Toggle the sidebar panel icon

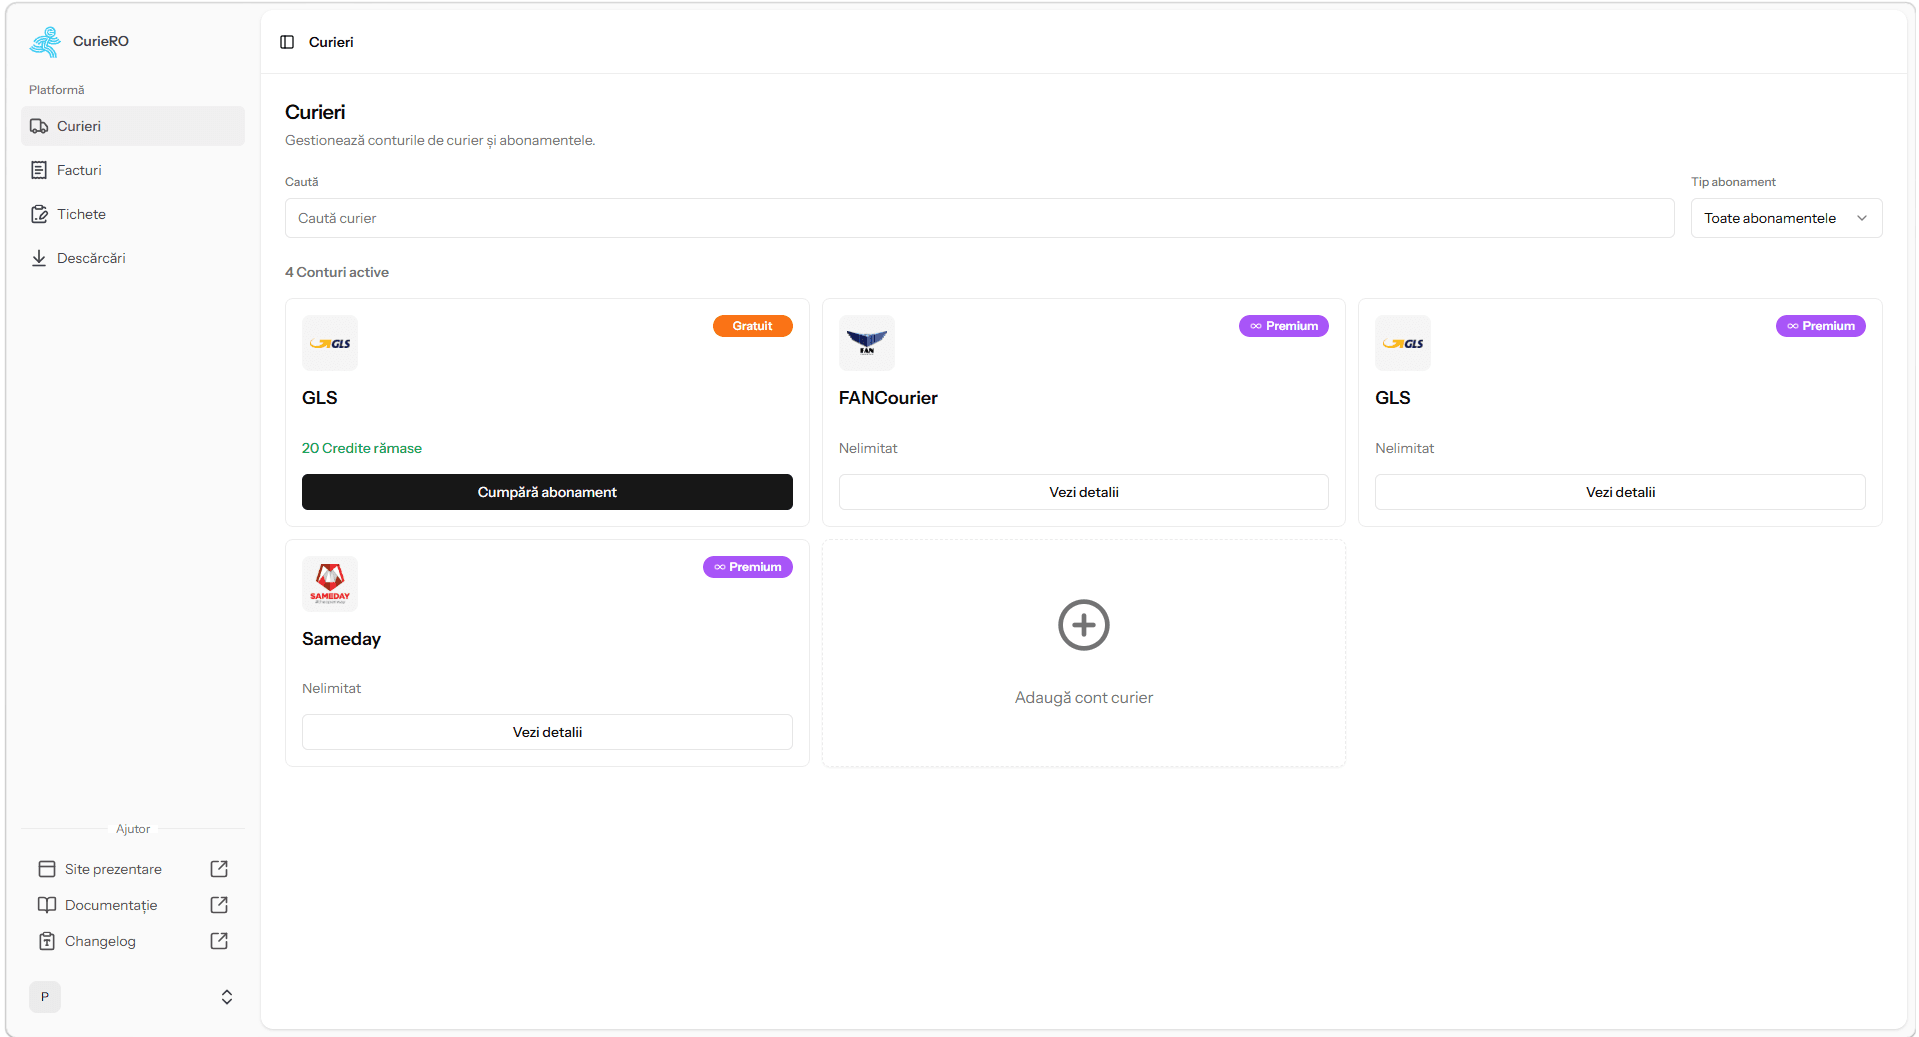(x=287, y=42)
